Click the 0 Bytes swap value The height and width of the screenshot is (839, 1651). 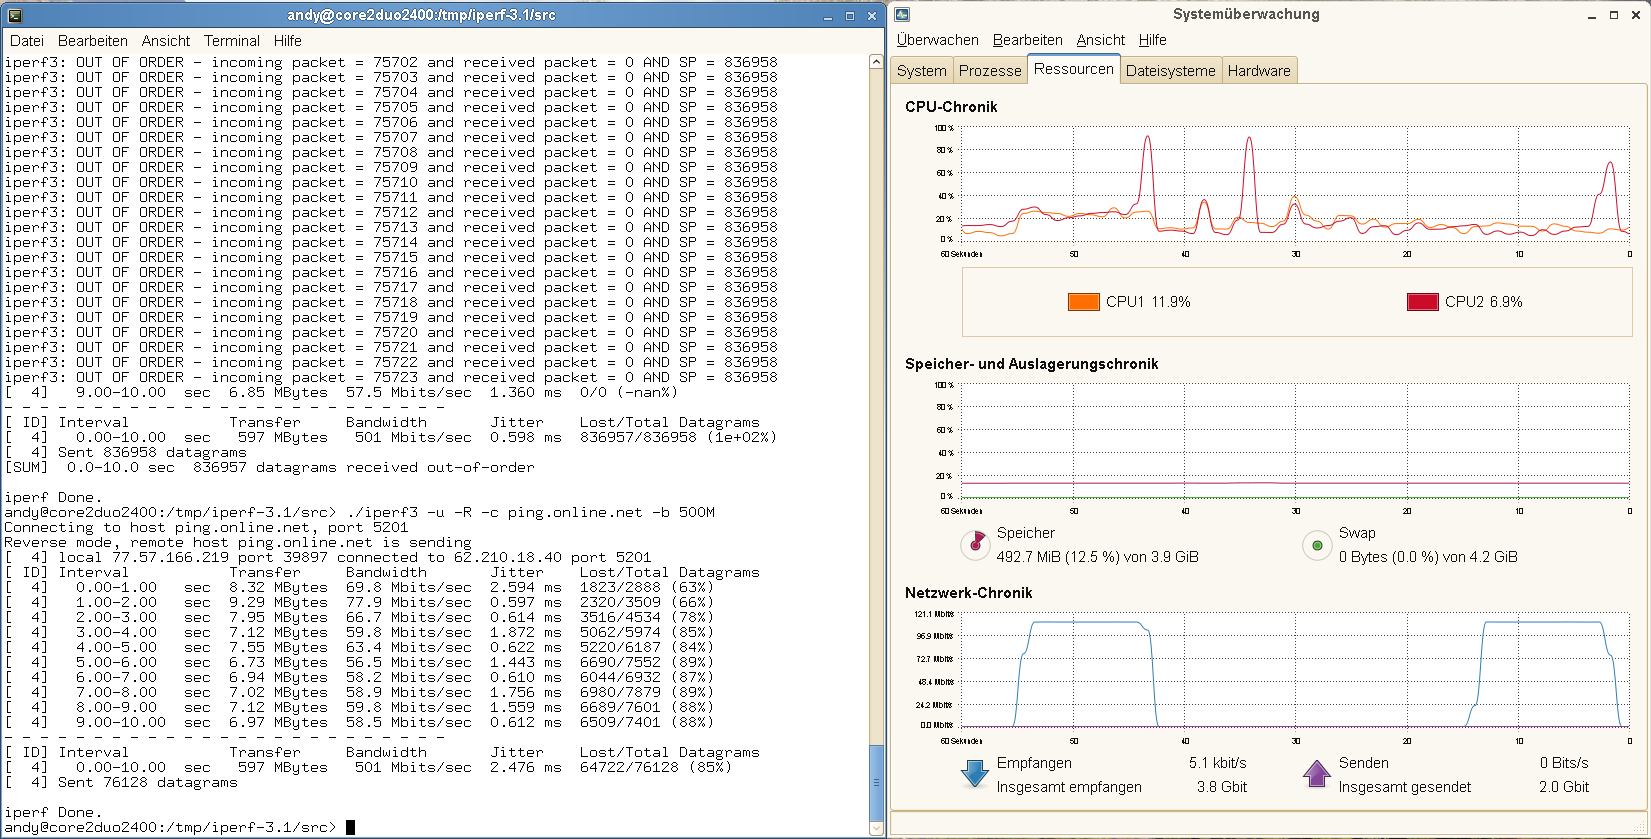(x=1428, y=557)
